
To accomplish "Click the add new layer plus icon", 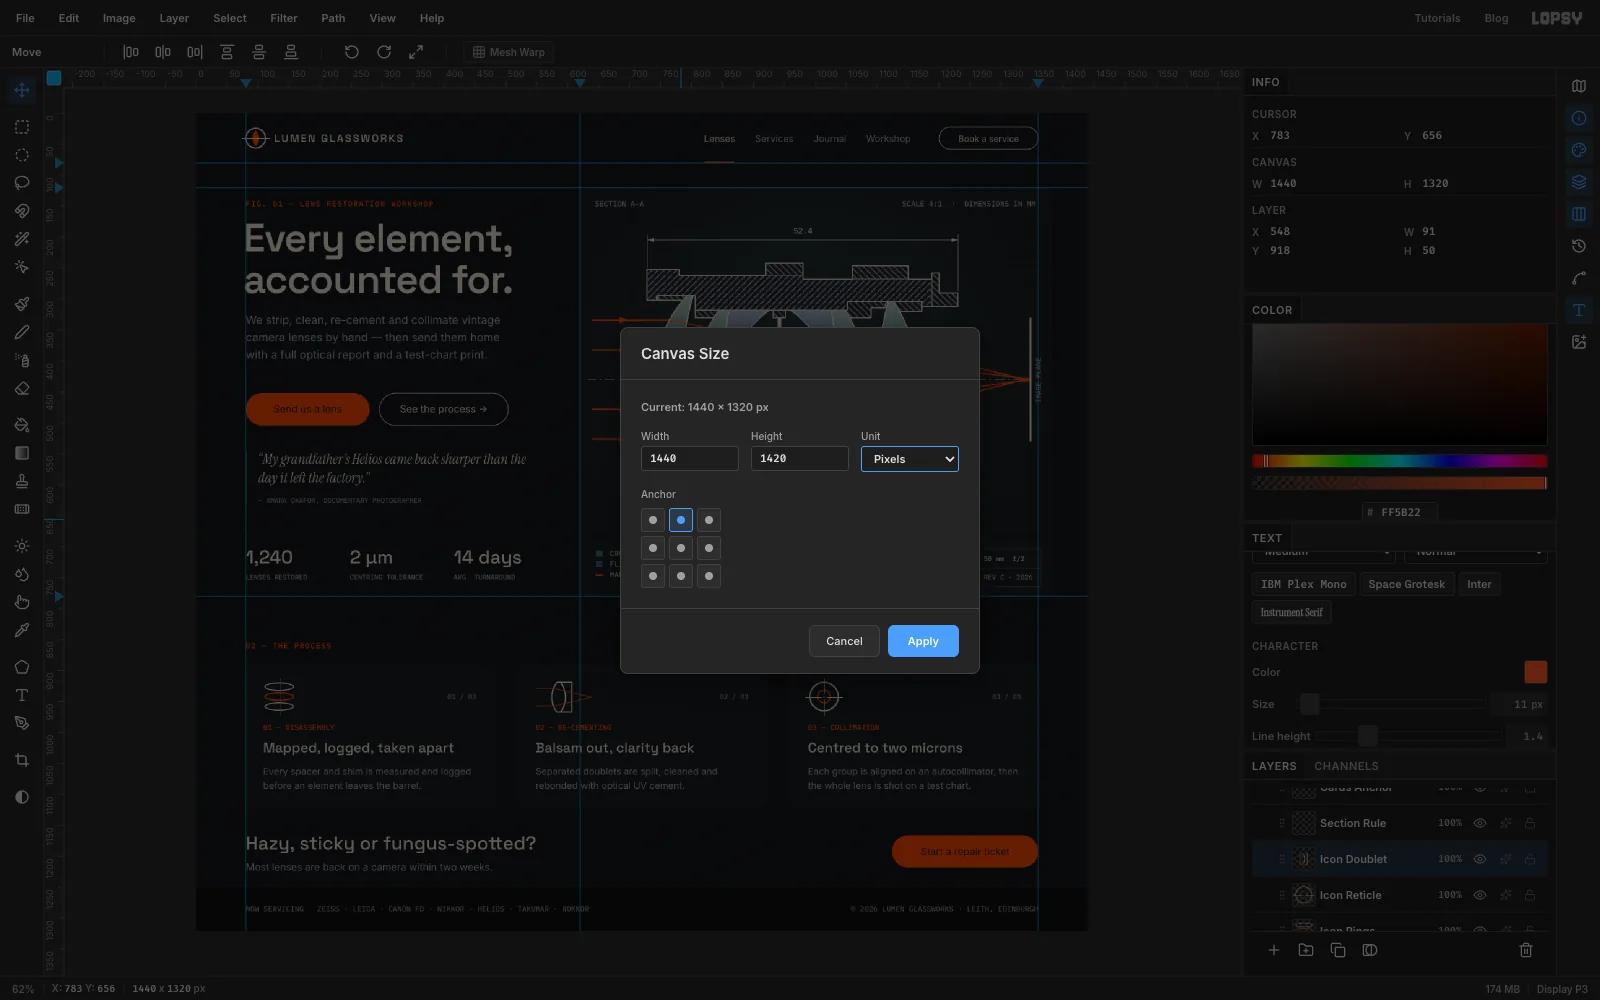I will (x=1274, y=950).
